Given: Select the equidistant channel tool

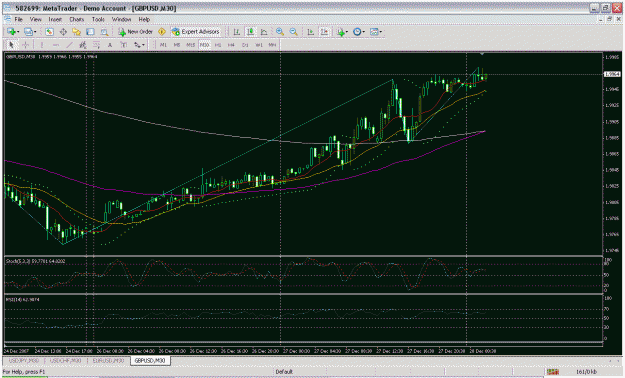Looking at the screenshot, I should pyautogui.click(x=83, y=45).
